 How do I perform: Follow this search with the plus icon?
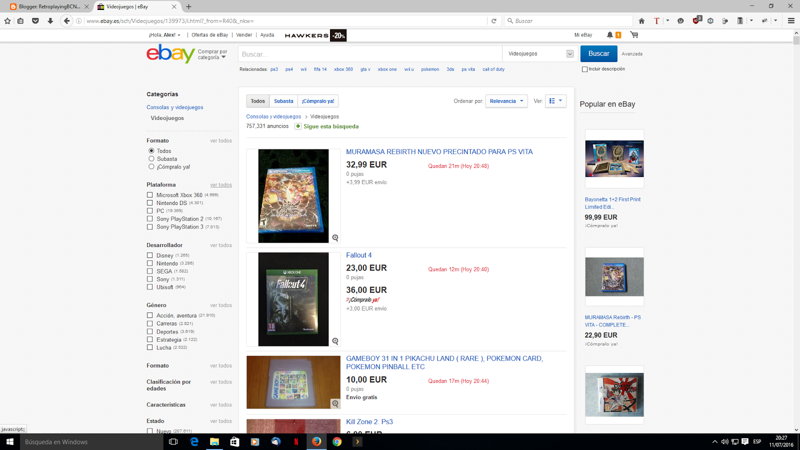[298, 127]
